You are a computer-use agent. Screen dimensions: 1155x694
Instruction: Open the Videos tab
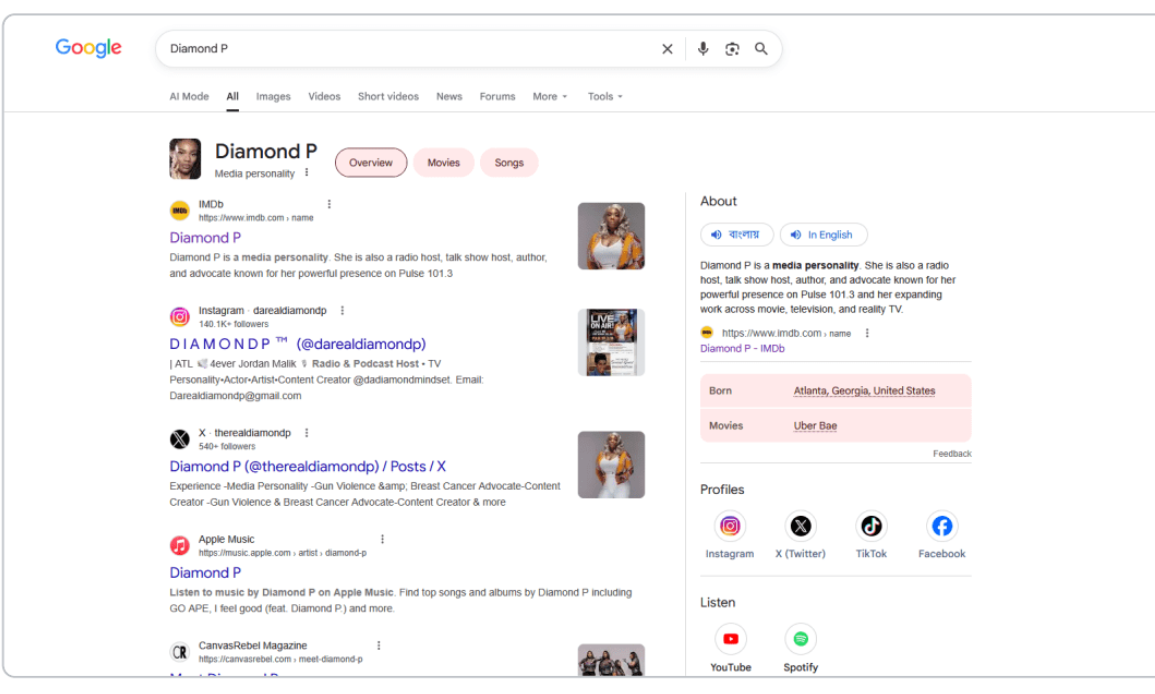point(324,97)
